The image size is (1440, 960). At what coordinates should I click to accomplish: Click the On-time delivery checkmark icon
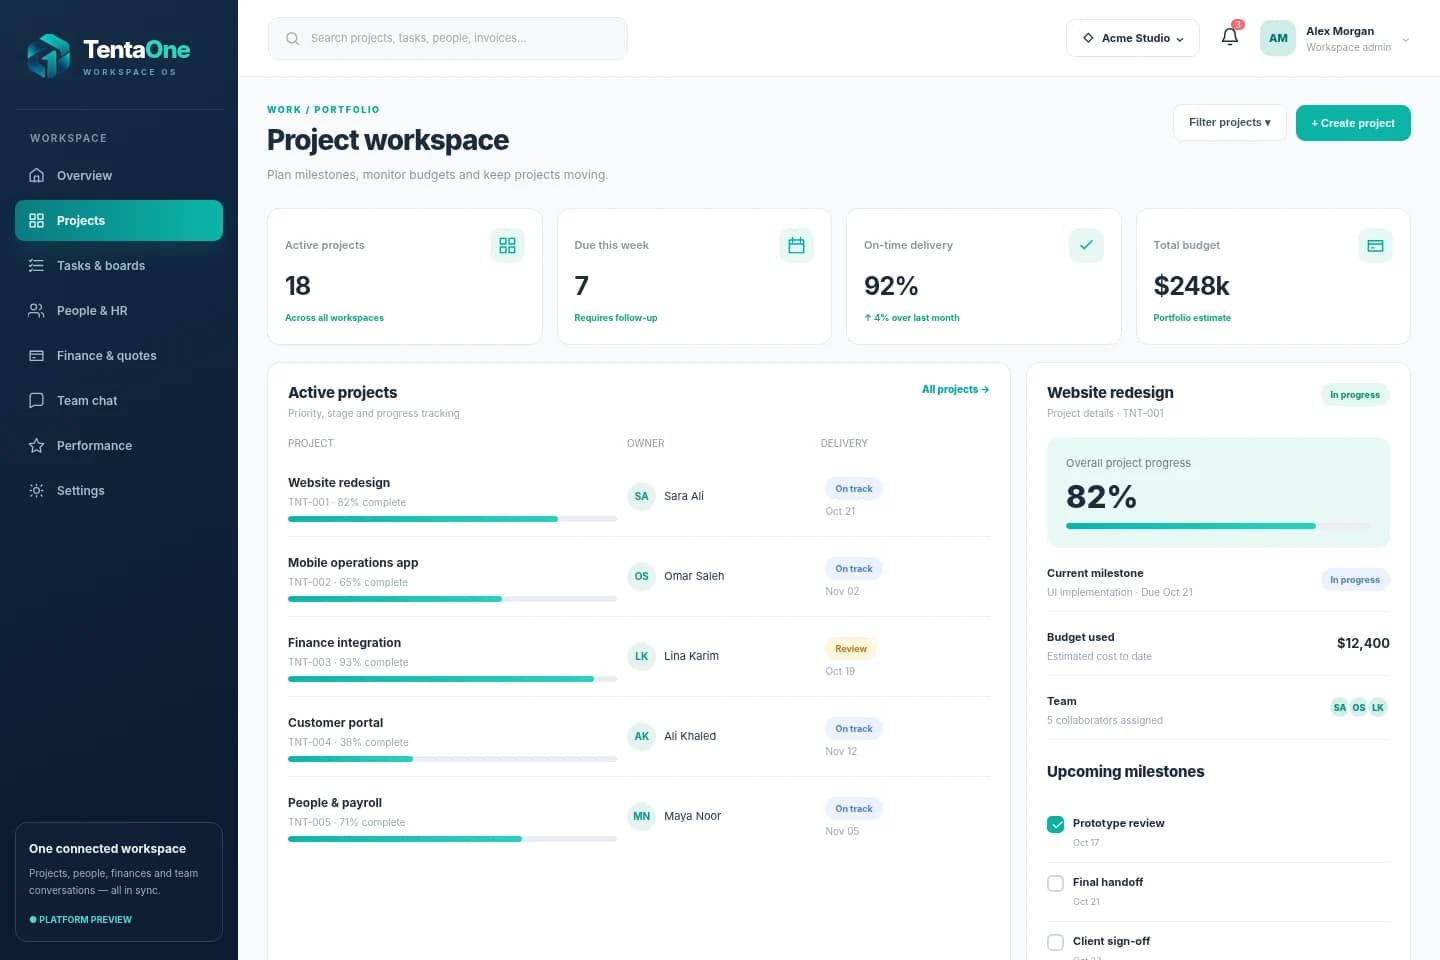pos(1086,245)
